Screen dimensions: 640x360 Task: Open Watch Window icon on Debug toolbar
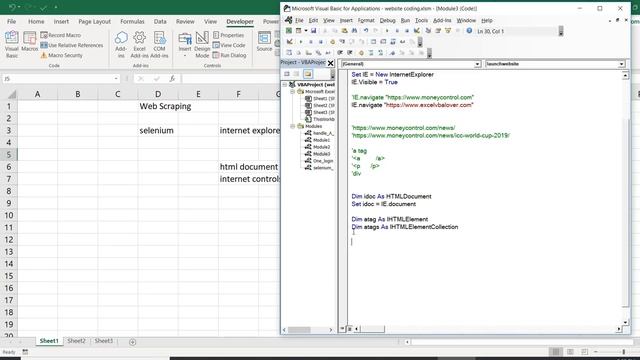coord(393,42)
